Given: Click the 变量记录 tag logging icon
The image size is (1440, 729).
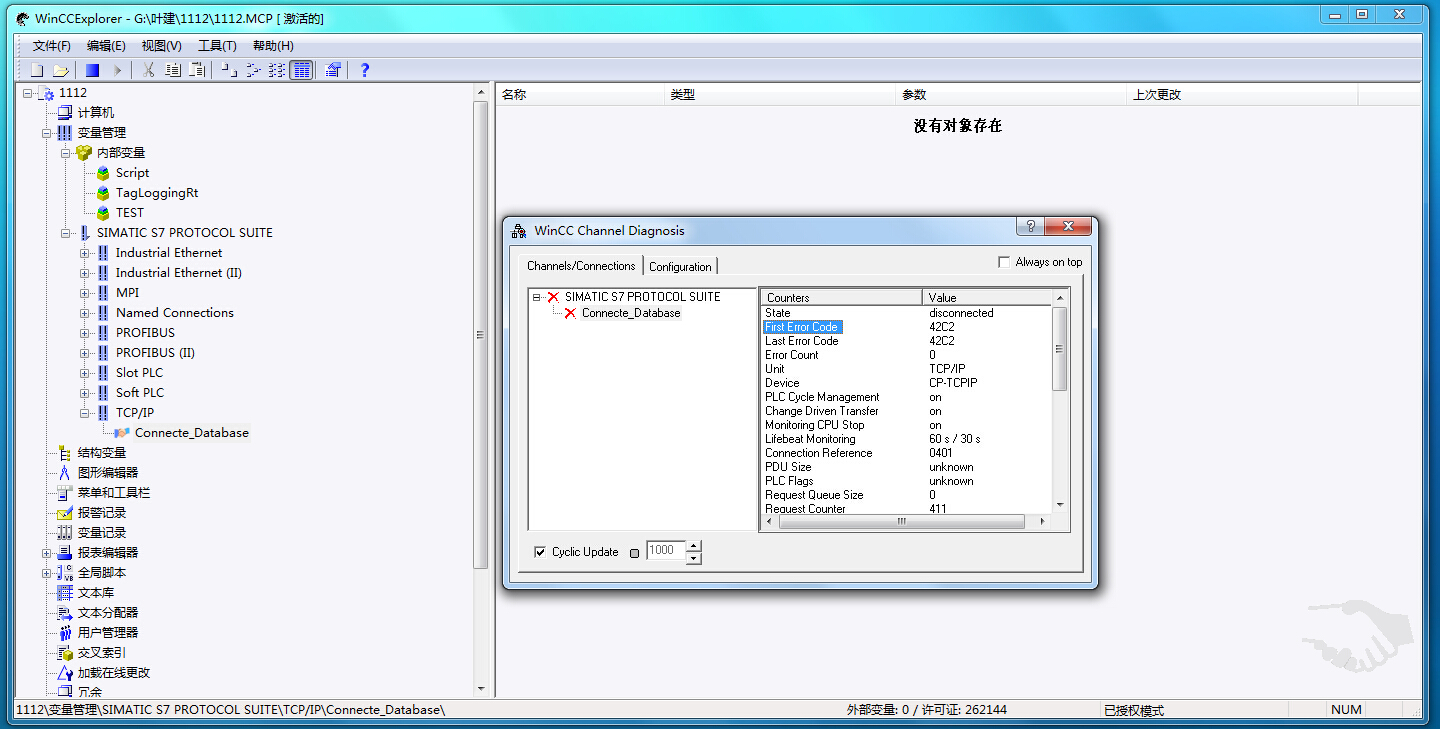Looking at the screenshot, I should click(x=65, y=533).
